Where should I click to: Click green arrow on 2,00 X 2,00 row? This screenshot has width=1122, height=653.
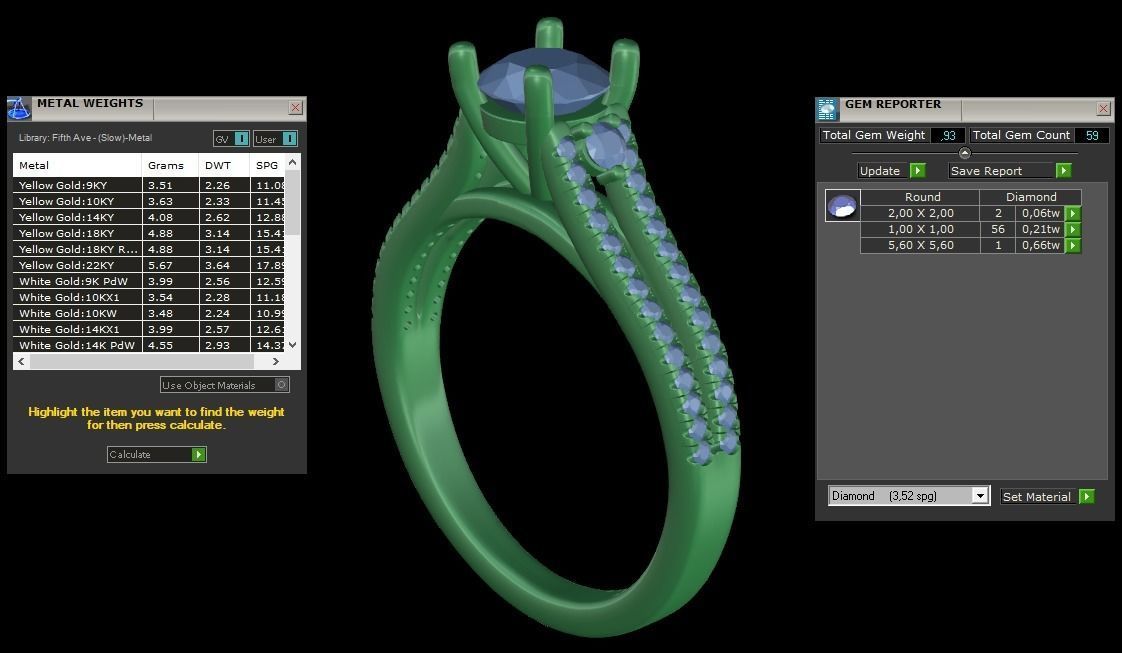point(1073,213)
